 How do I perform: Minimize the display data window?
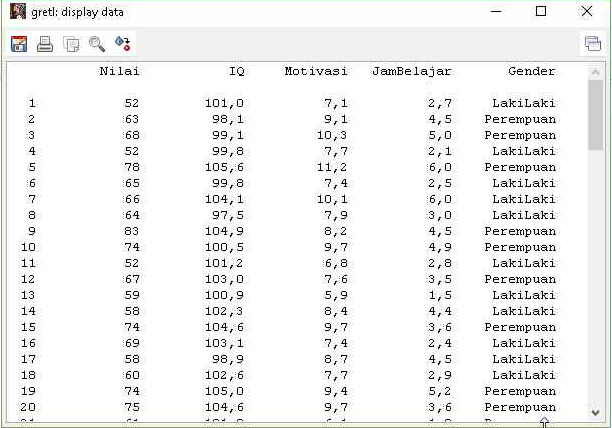click(495, 12)
